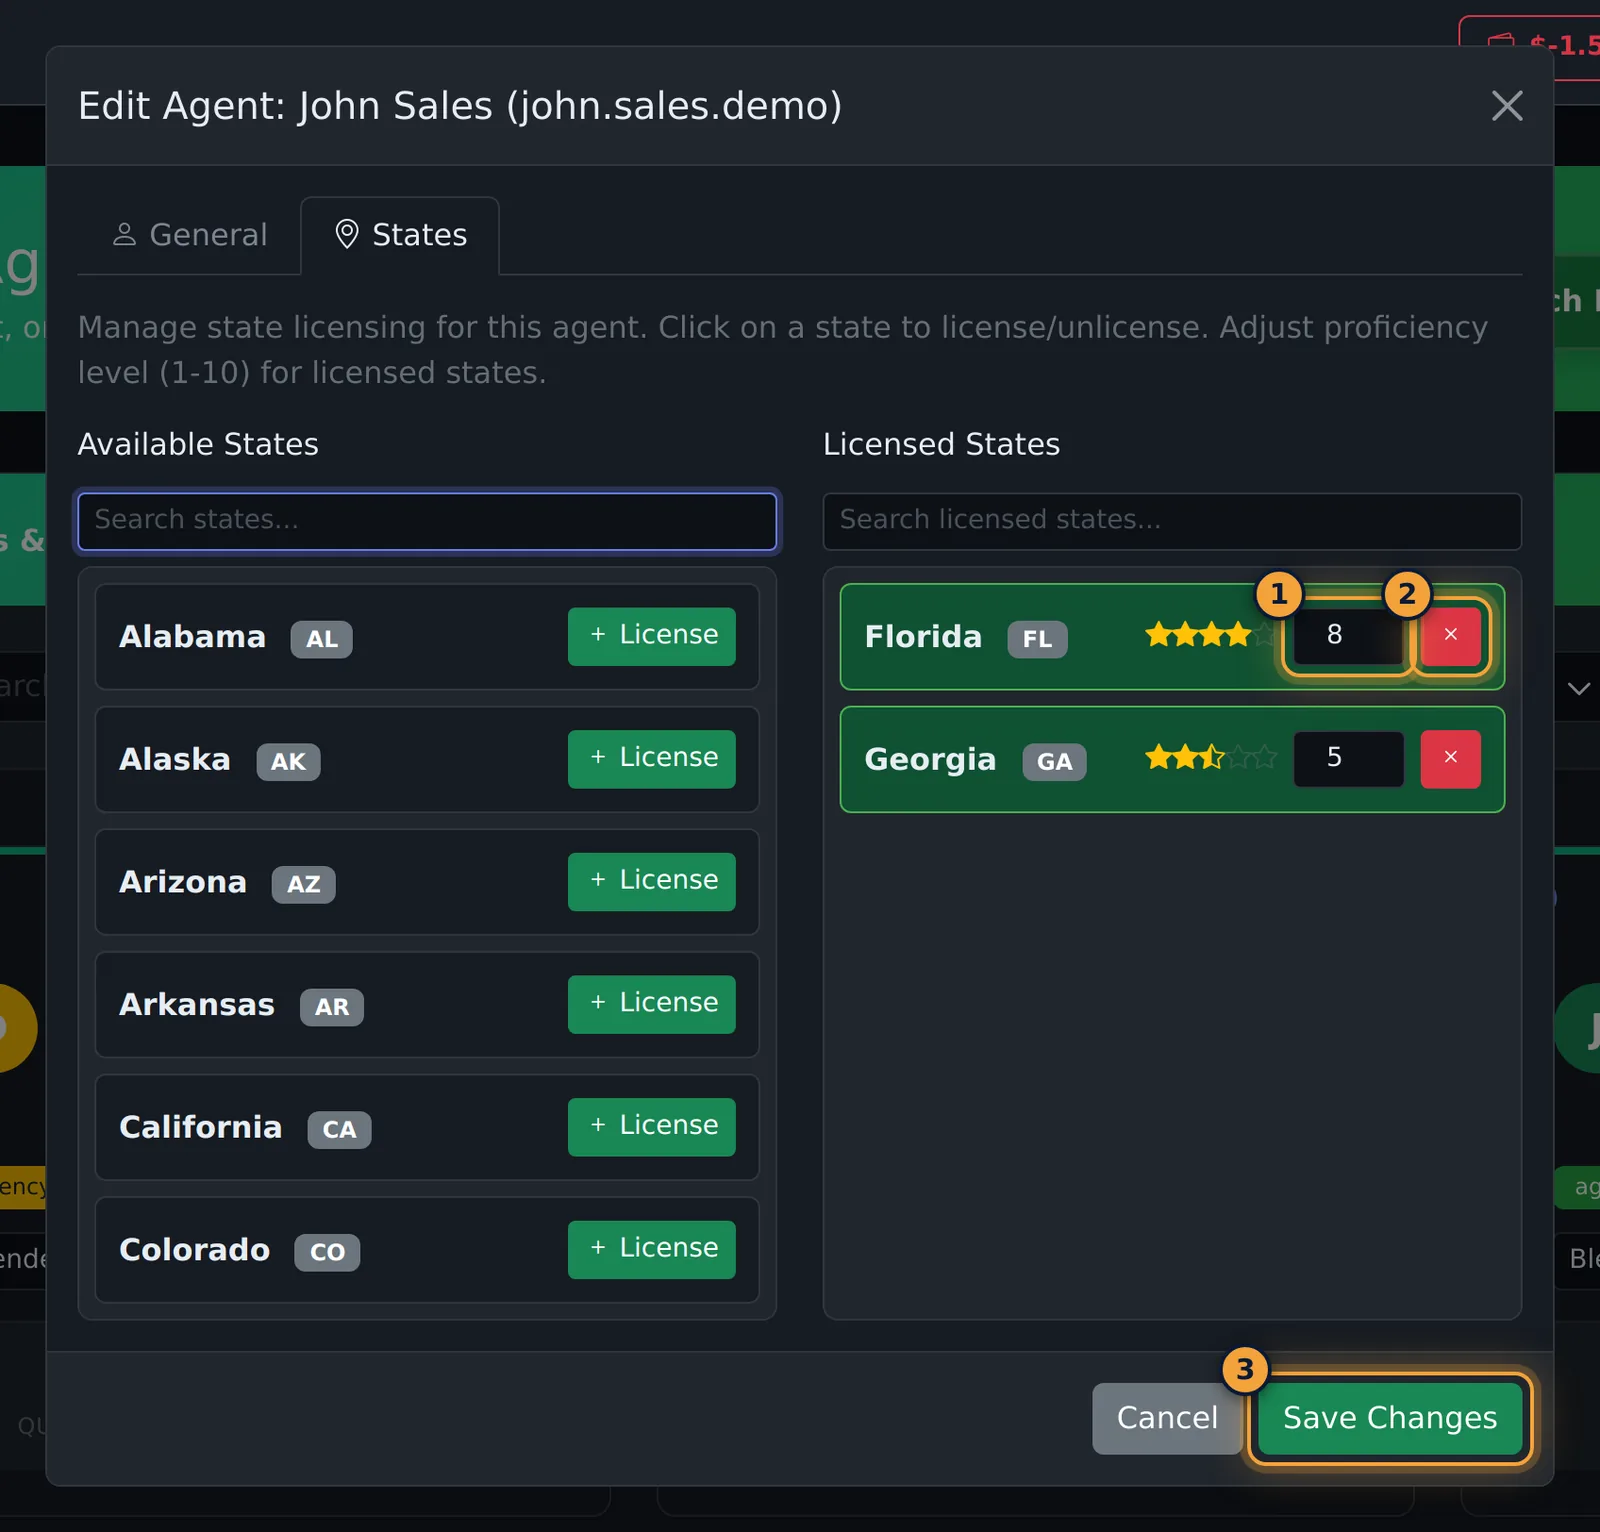License the state of Alabama
The height and width of the screenshot is (1532, 1600).
pyautogui.click(x=652, y=636)
